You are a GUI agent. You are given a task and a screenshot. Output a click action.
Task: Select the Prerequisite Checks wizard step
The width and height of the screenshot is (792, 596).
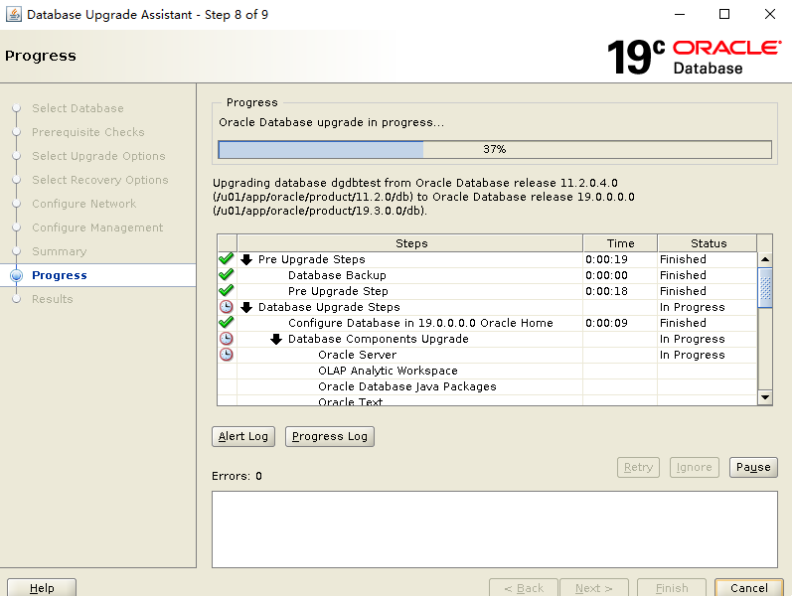(x=88, y=132)
